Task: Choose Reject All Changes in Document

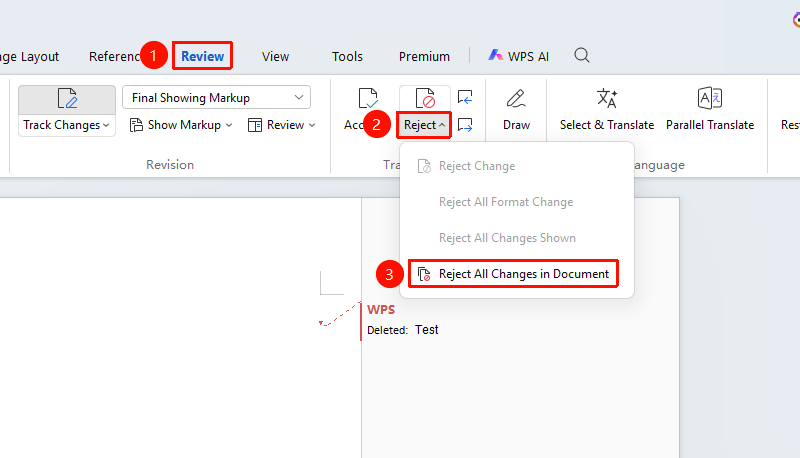Action: click(x=513, y=274)
